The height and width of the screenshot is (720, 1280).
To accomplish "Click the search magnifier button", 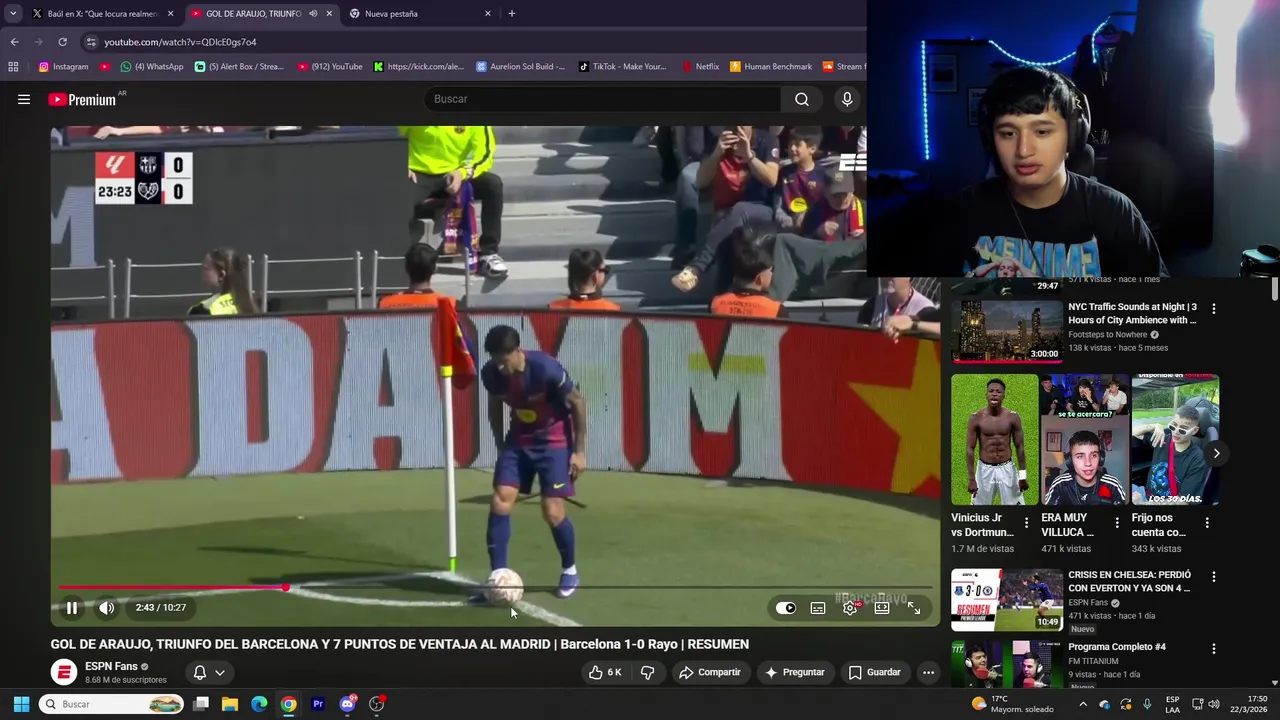I will (802, 99).
